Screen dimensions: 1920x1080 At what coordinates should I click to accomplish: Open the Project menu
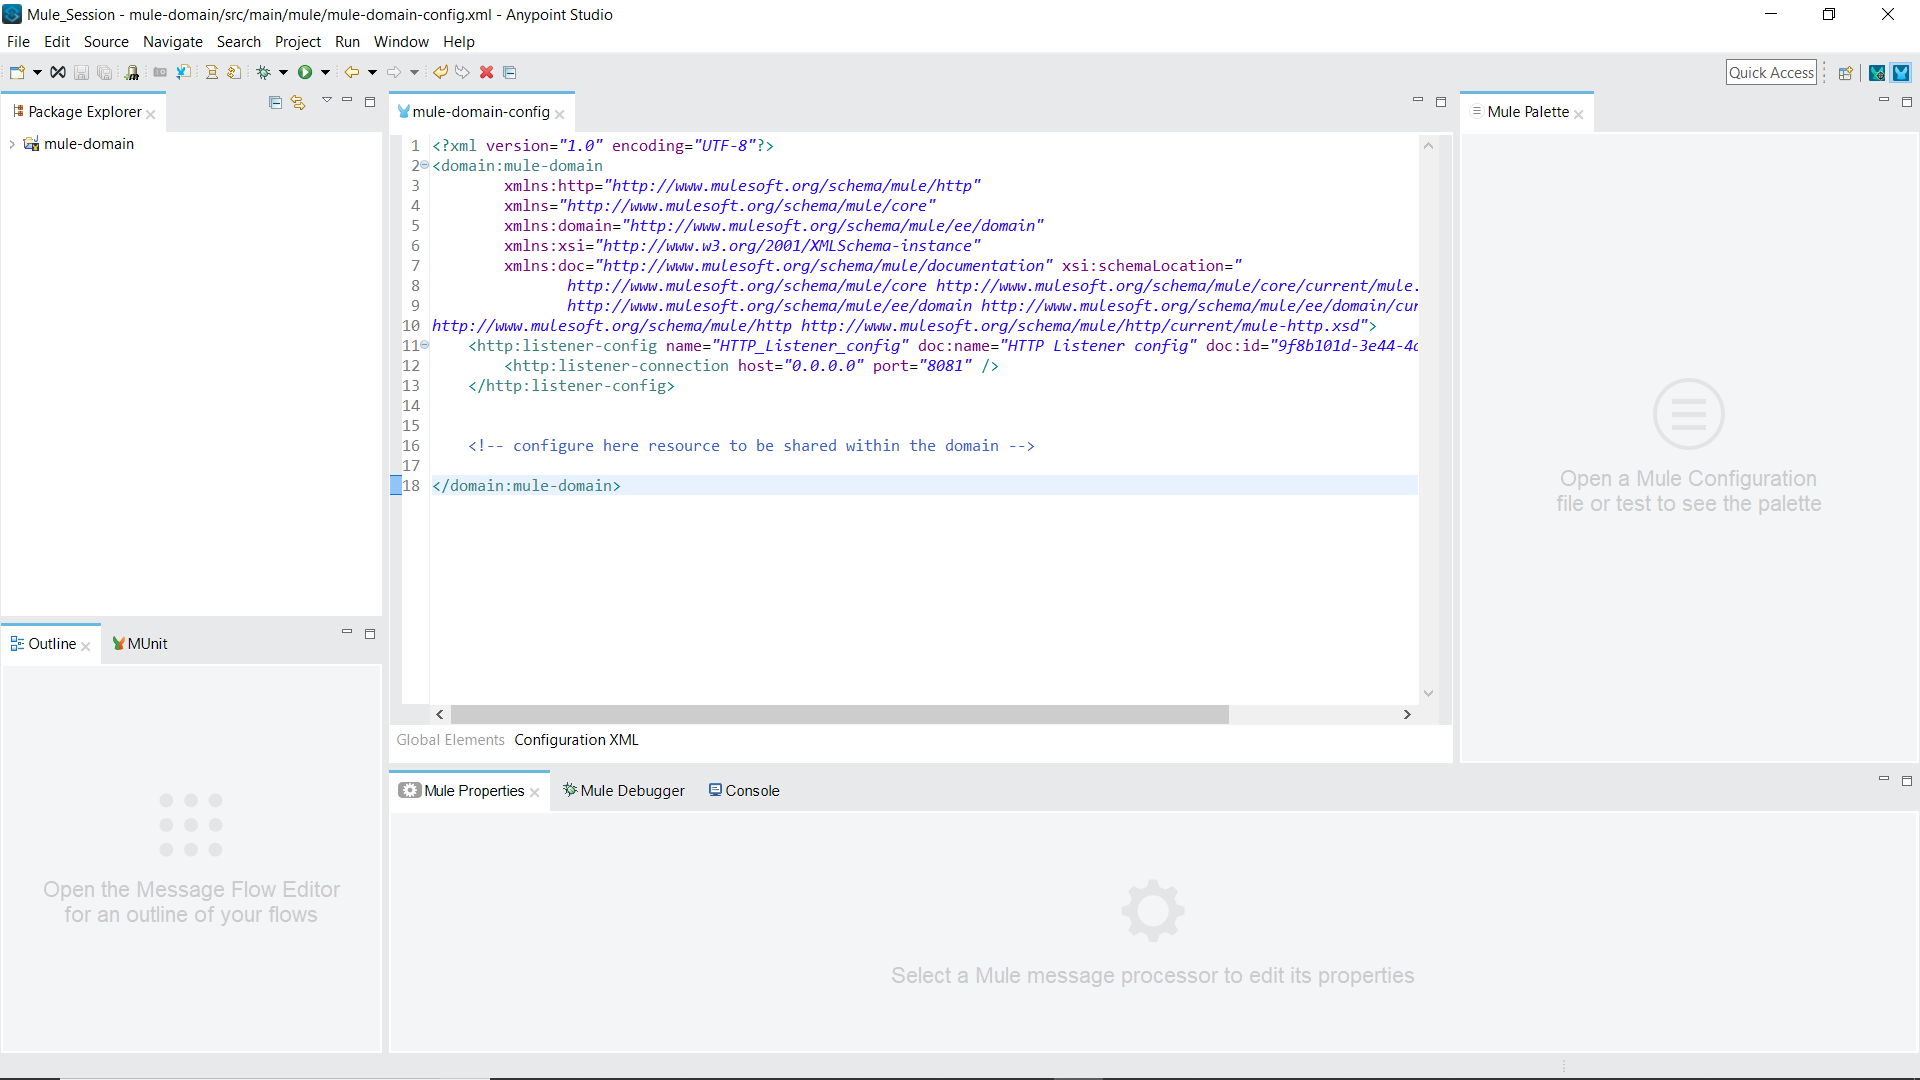point(297,42)
